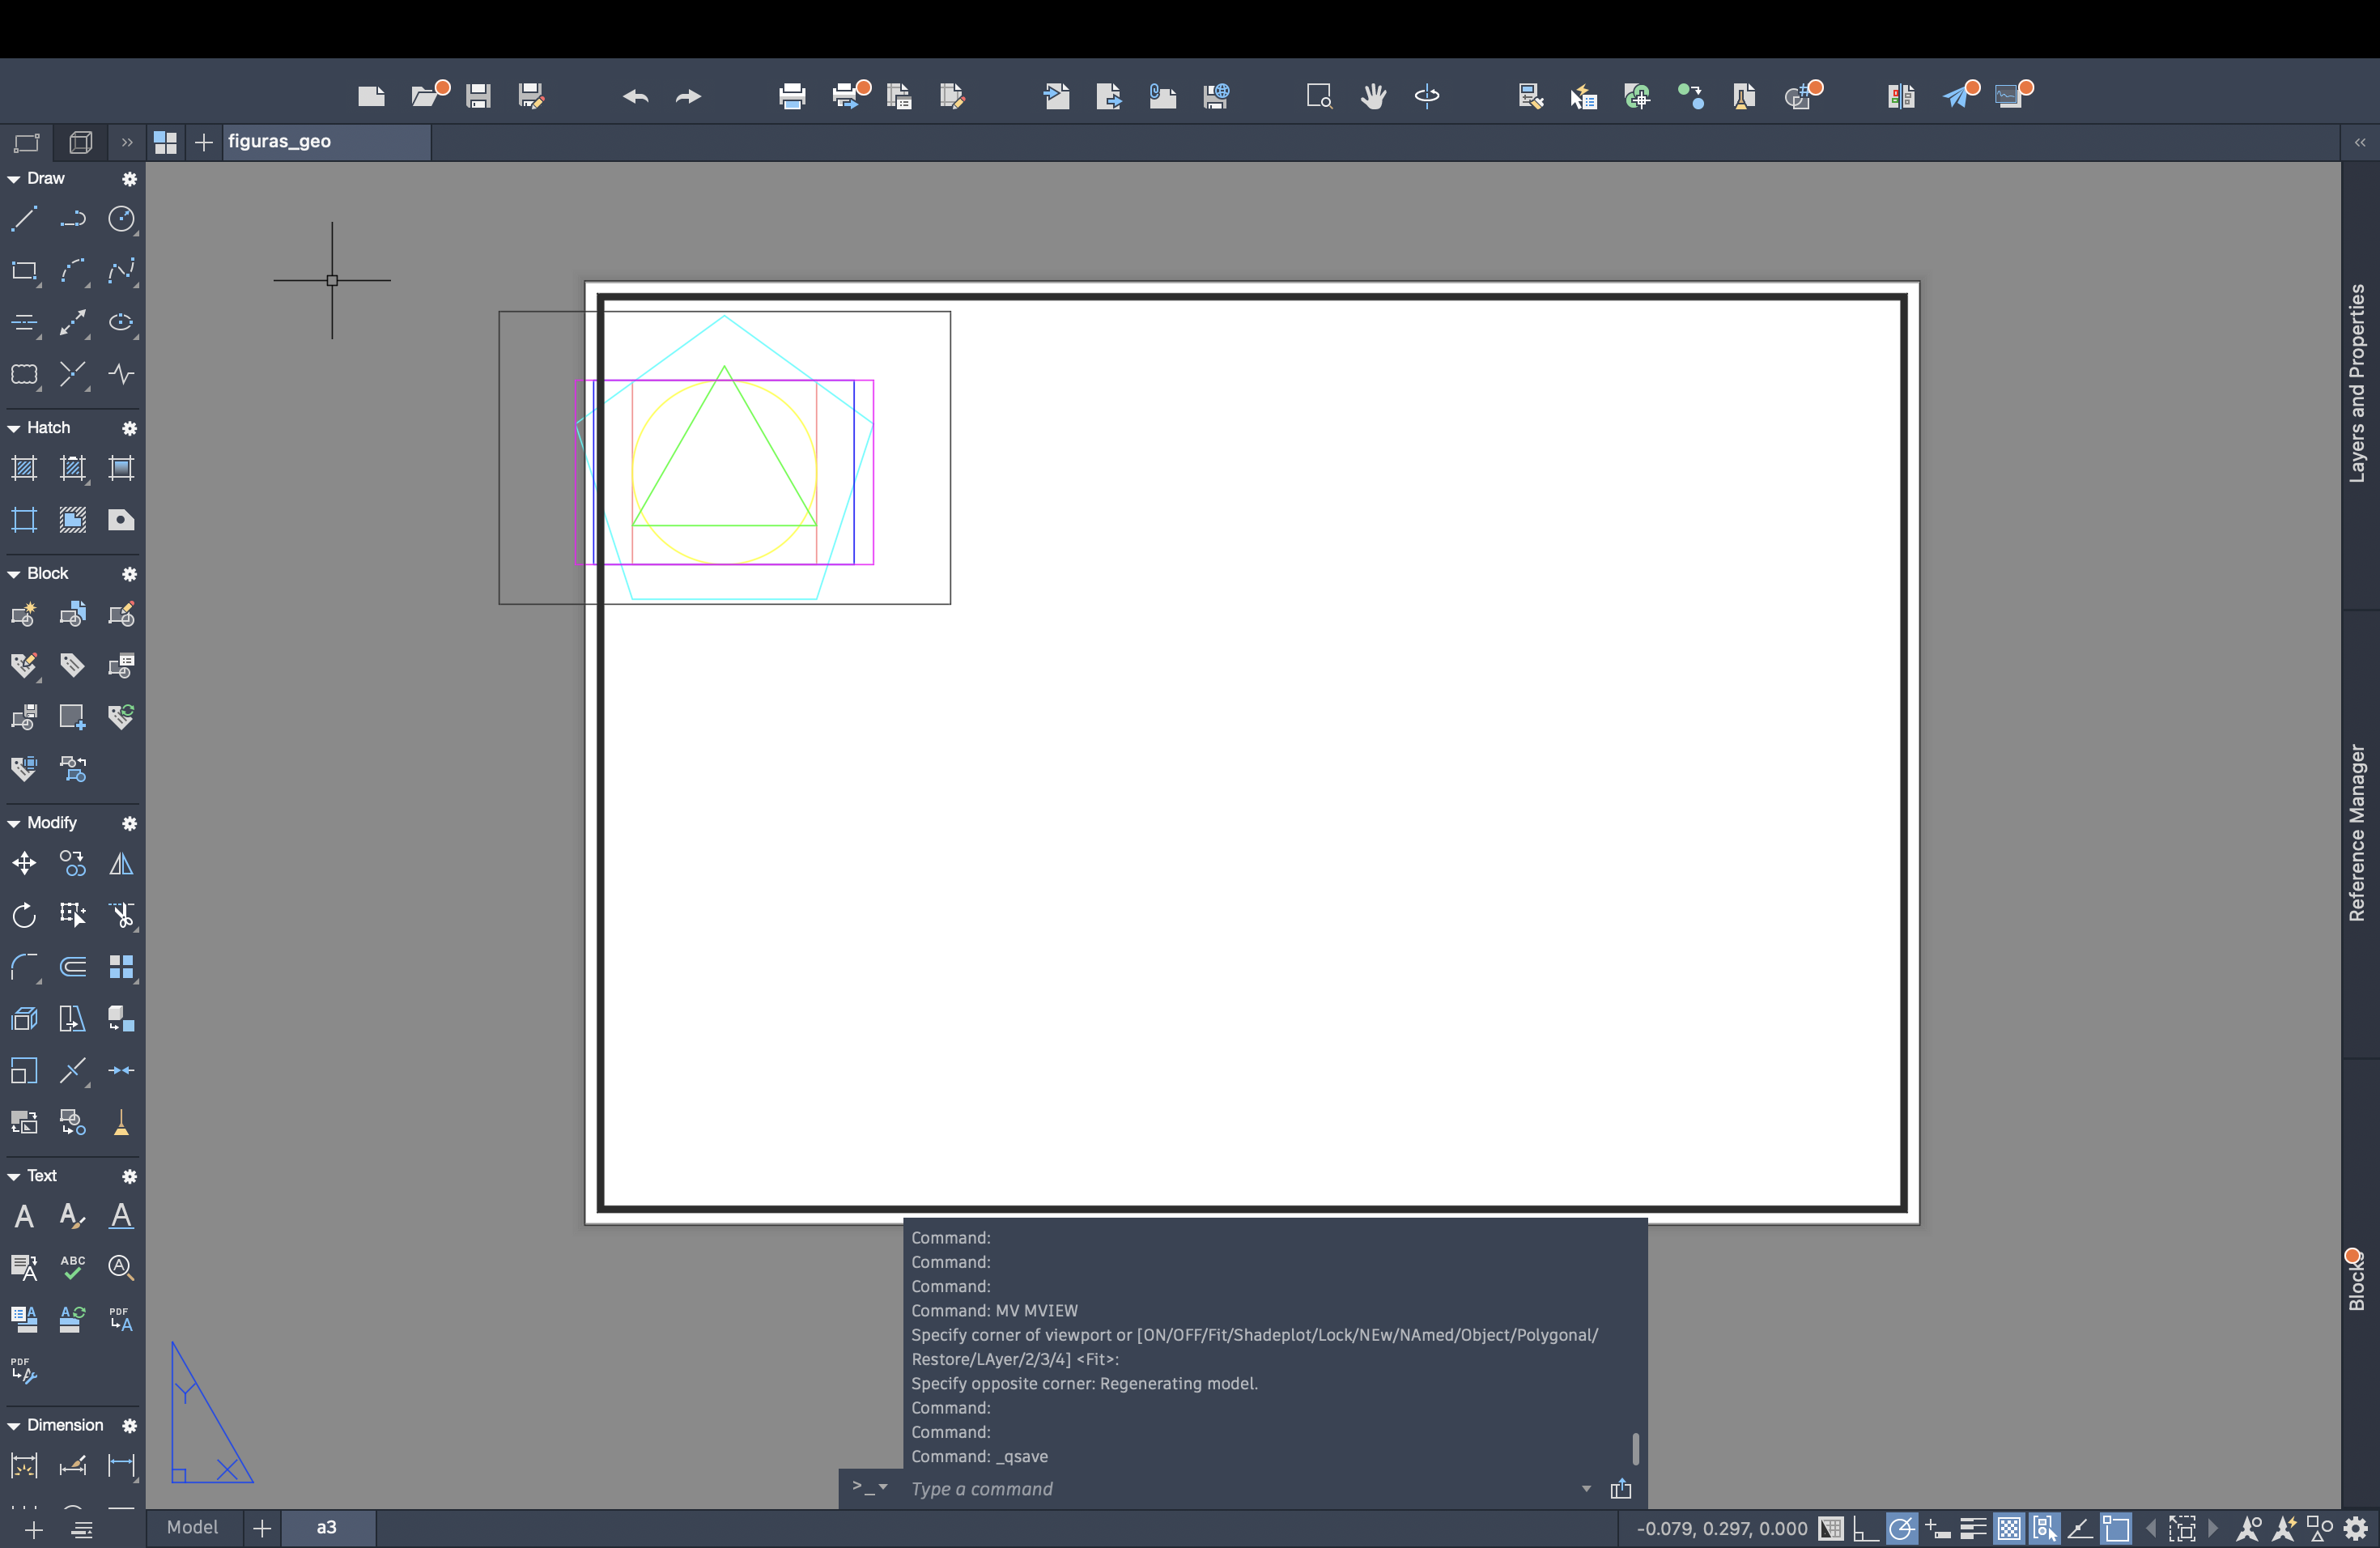Toggle ortho mode in status bar
Viewport: 2380px width, 1548px height.
(x=1865, y=1528)
